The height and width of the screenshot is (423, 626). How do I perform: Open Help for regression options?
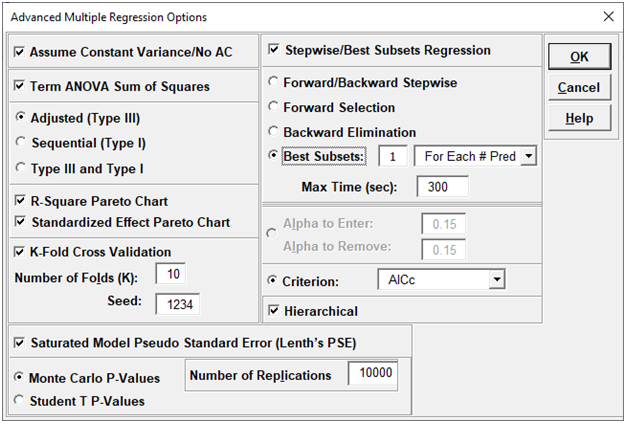580,118
